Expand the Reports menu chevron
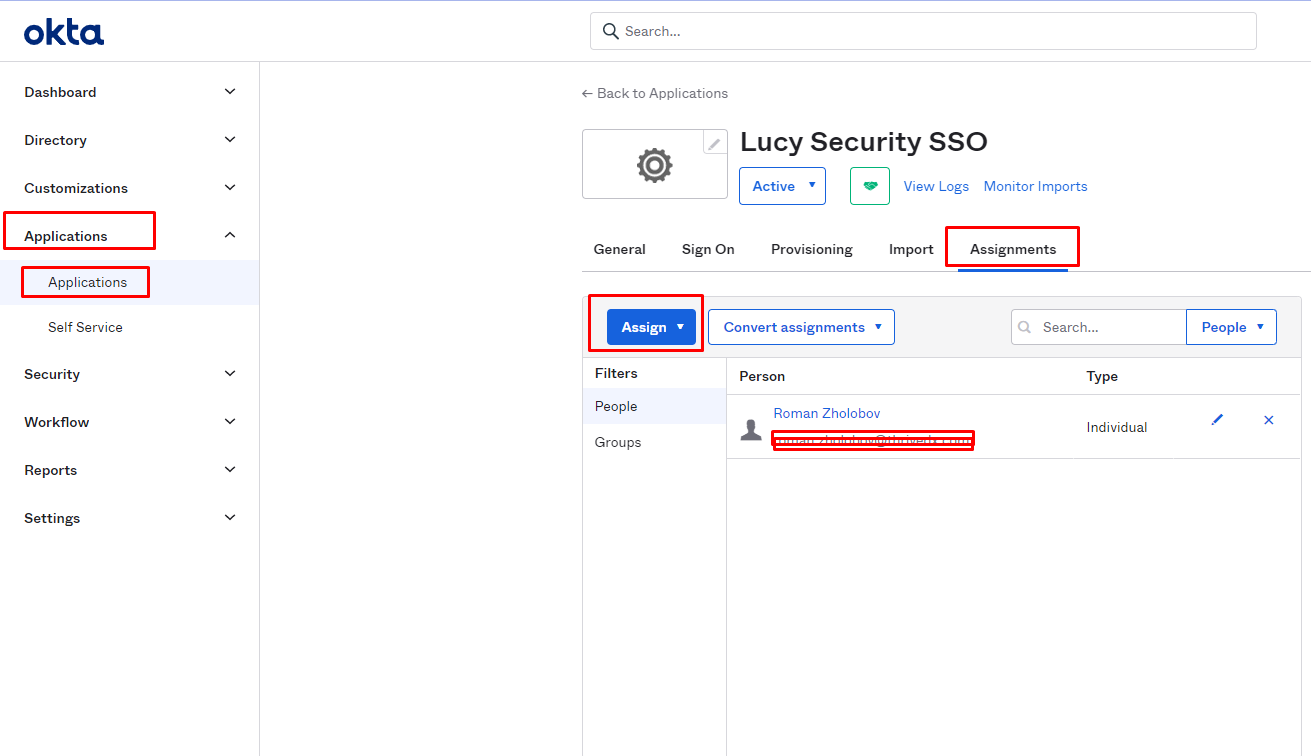 click(x=230, y=470)
